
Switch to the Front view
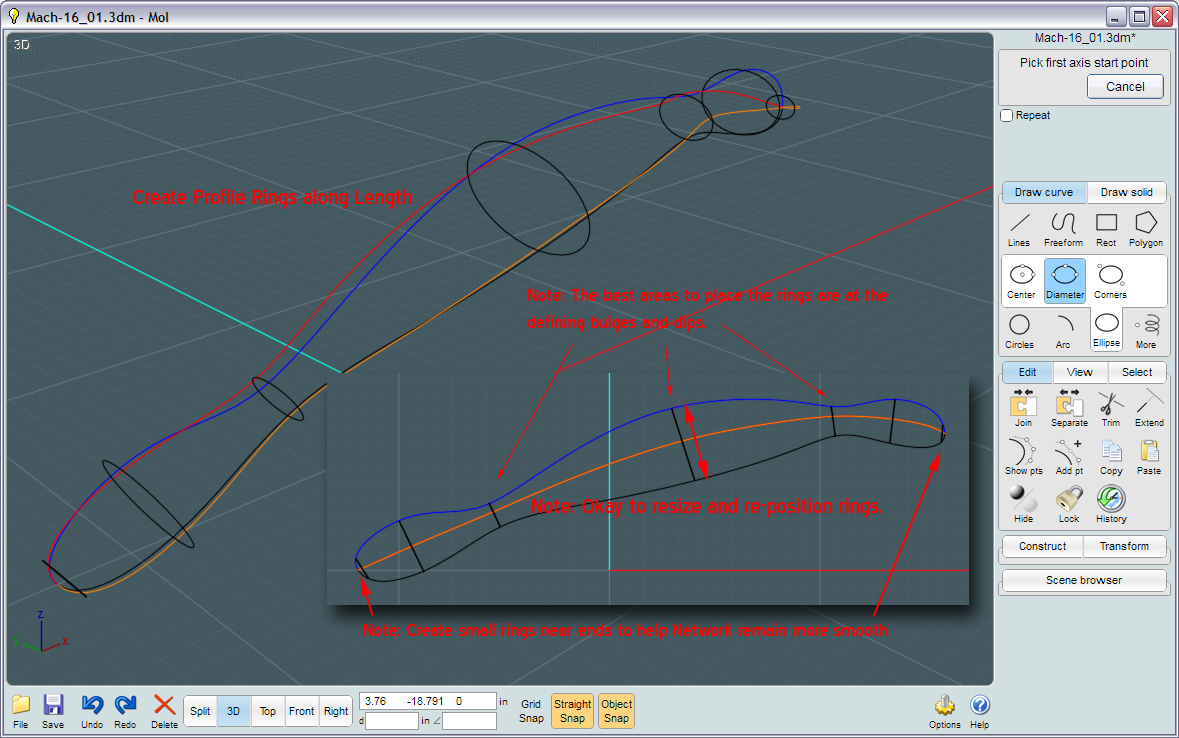[x=302, y=711]
